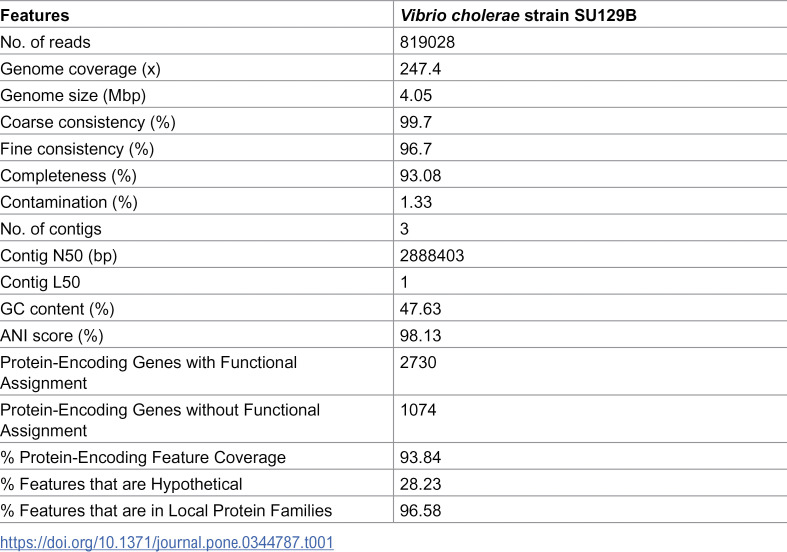The image size is (787, 552).
Task: Select Protein-Encoding Feature Coverage value 93.84
Action: (420, 457)
